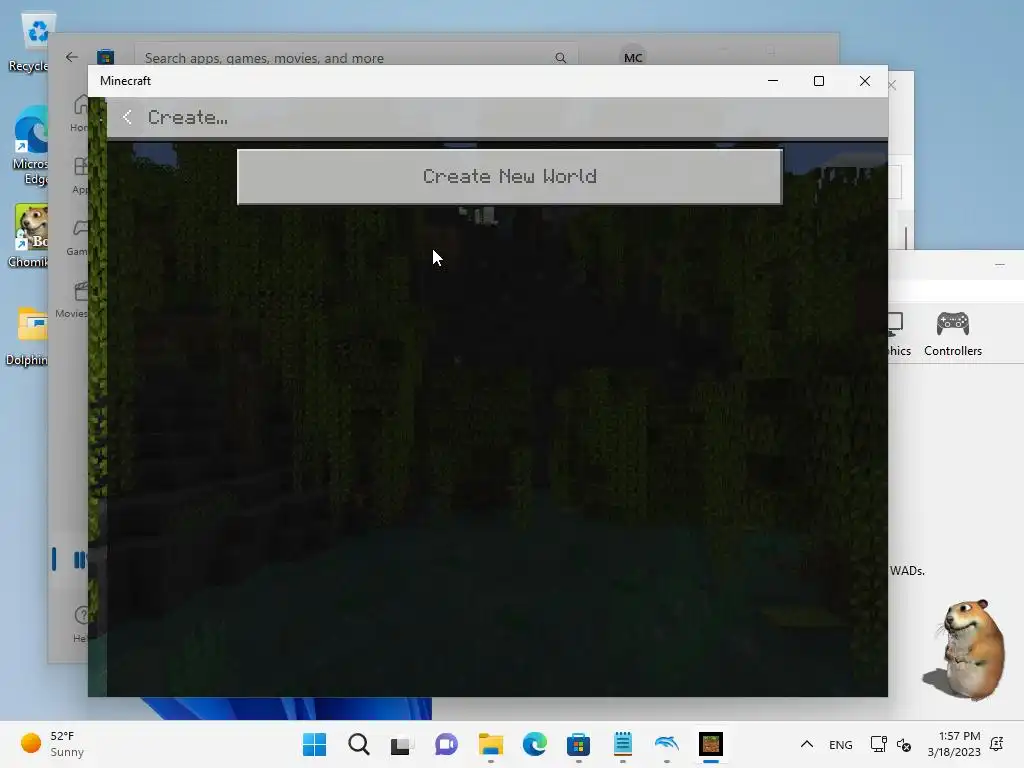
Task: Open Microsoft Edge desktop shortcut
Action: click(30, 145)
